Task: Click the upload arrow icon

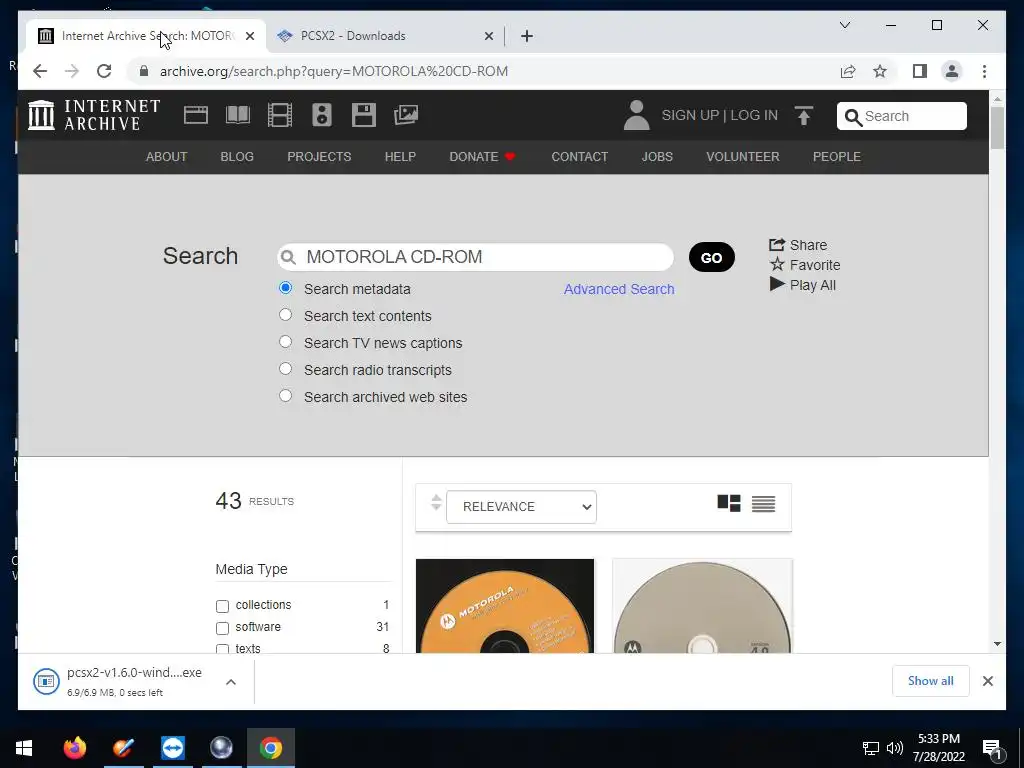Action: tap(804, 116)
